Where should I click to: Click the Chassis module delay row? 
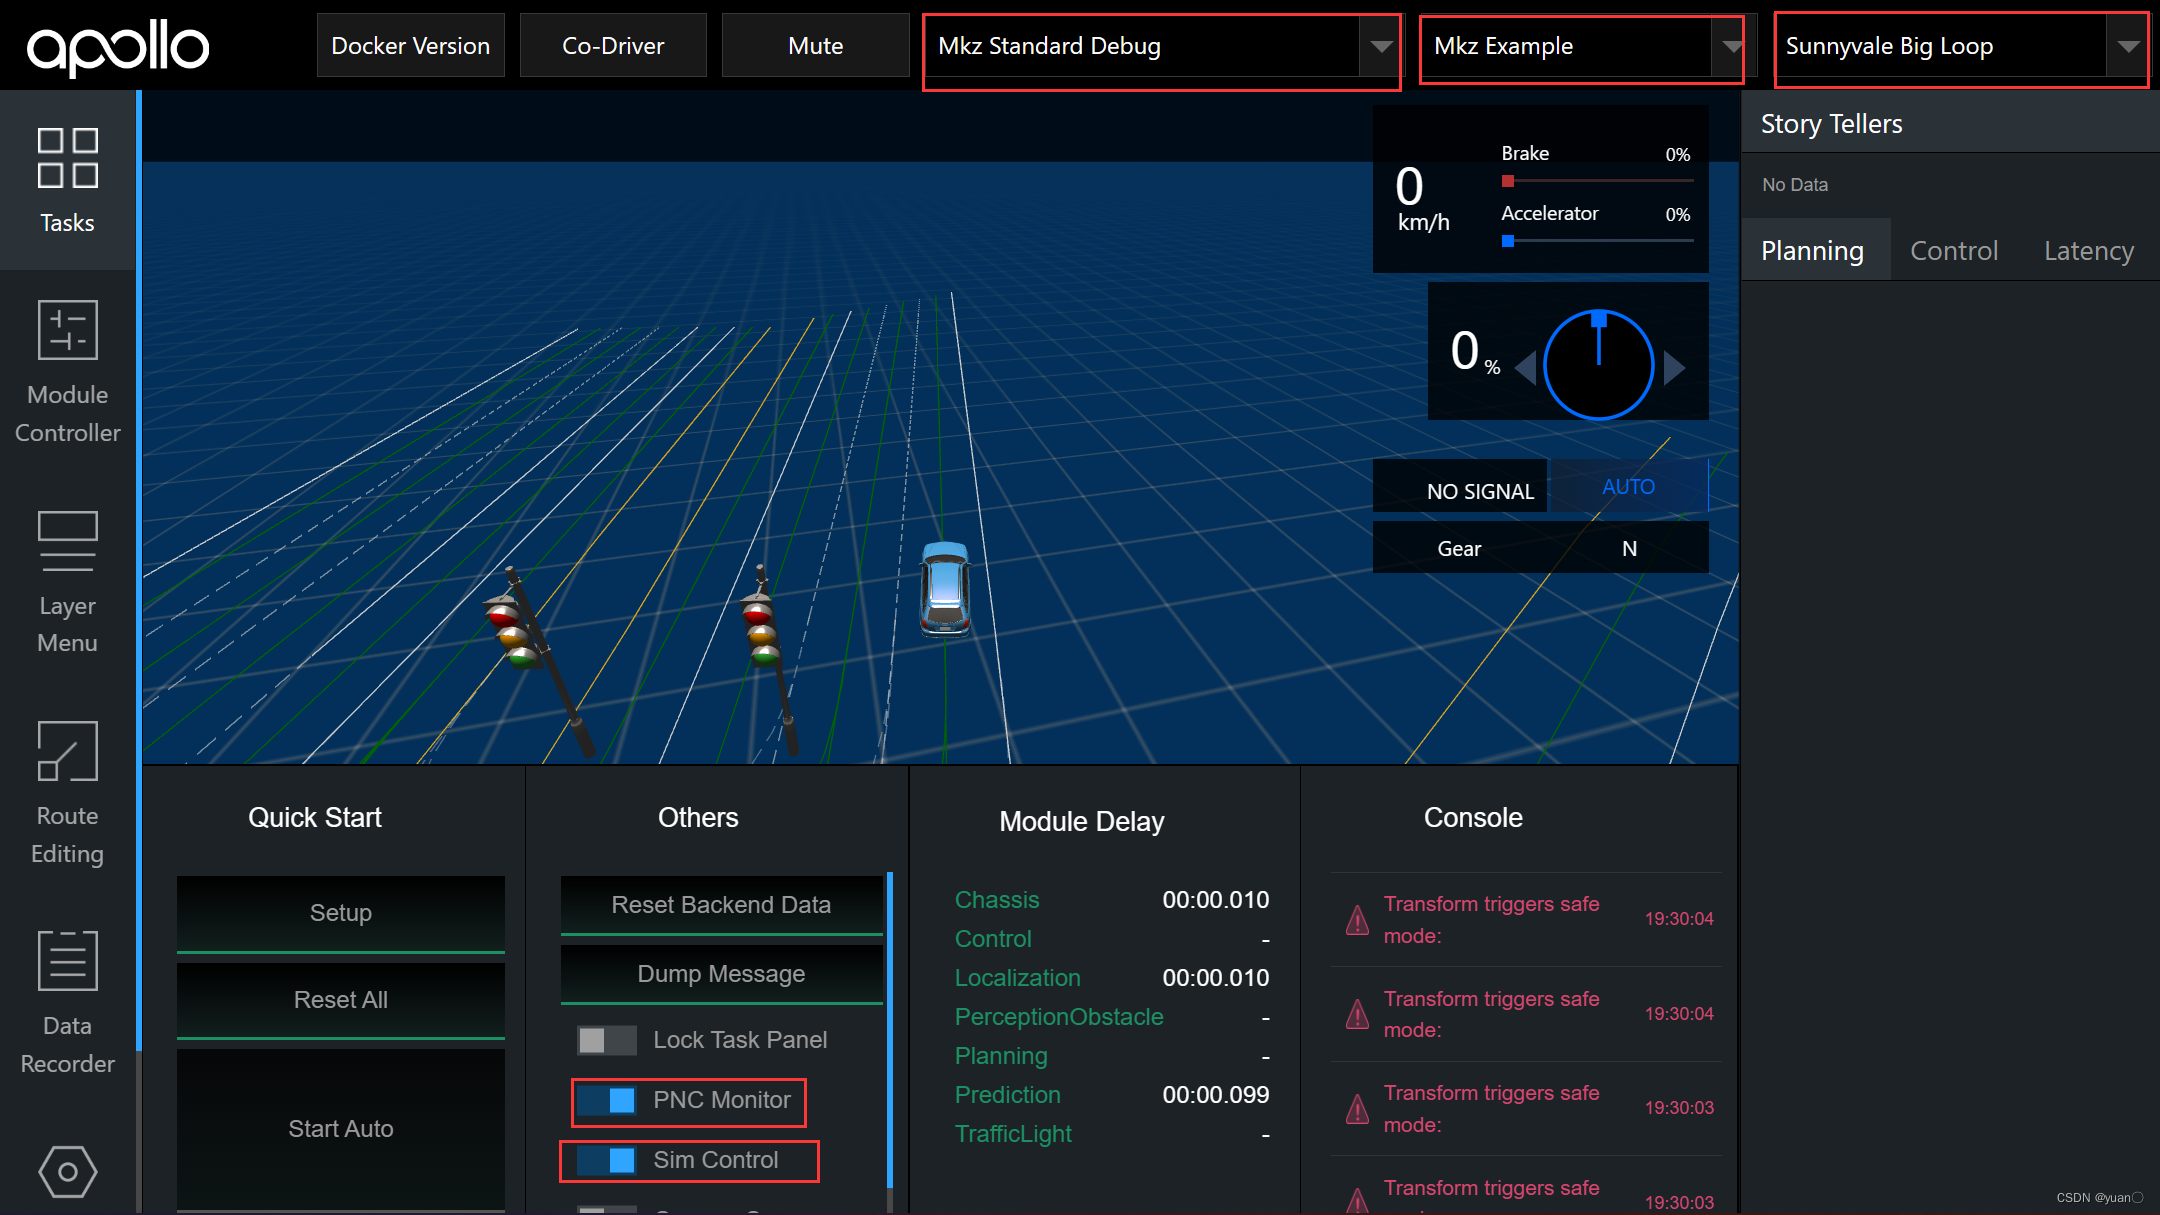[x=1111, y=900]
